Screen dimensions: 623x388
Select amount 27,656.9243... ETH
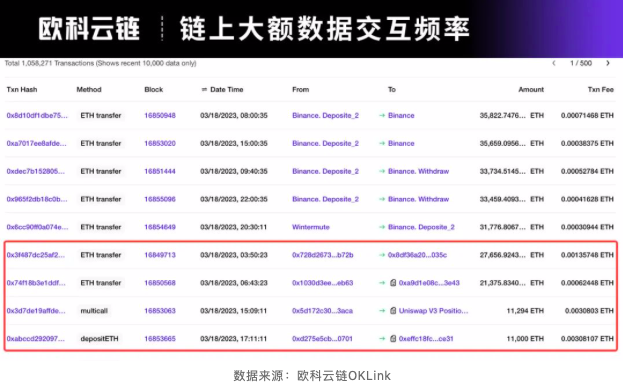(512, 255)
